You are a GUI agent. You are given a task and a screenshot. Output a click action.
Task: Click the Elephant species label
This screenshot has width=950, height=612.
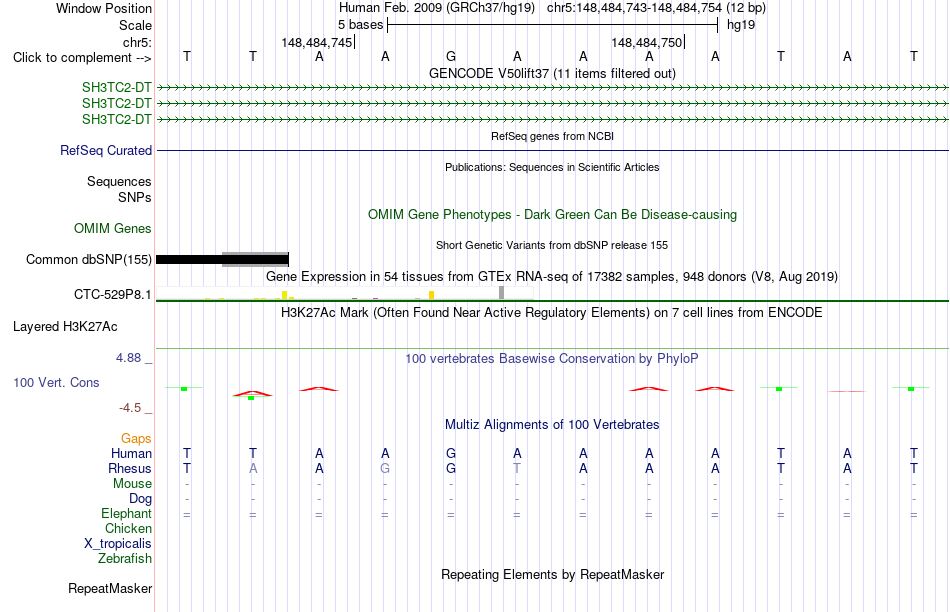point(126,513)
